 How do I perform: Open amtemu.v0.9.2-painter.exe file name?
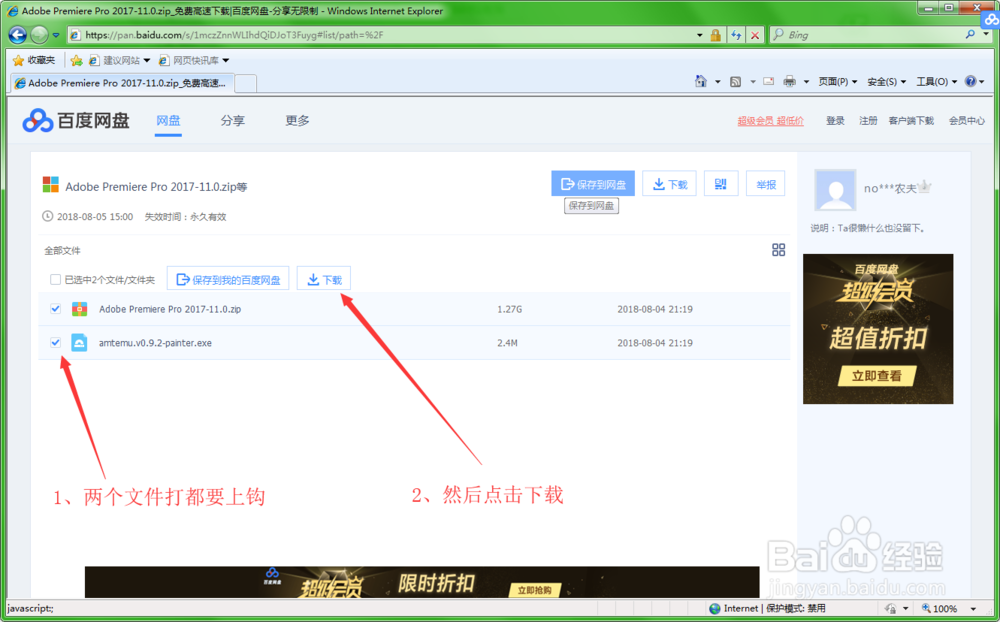[155, 343]
